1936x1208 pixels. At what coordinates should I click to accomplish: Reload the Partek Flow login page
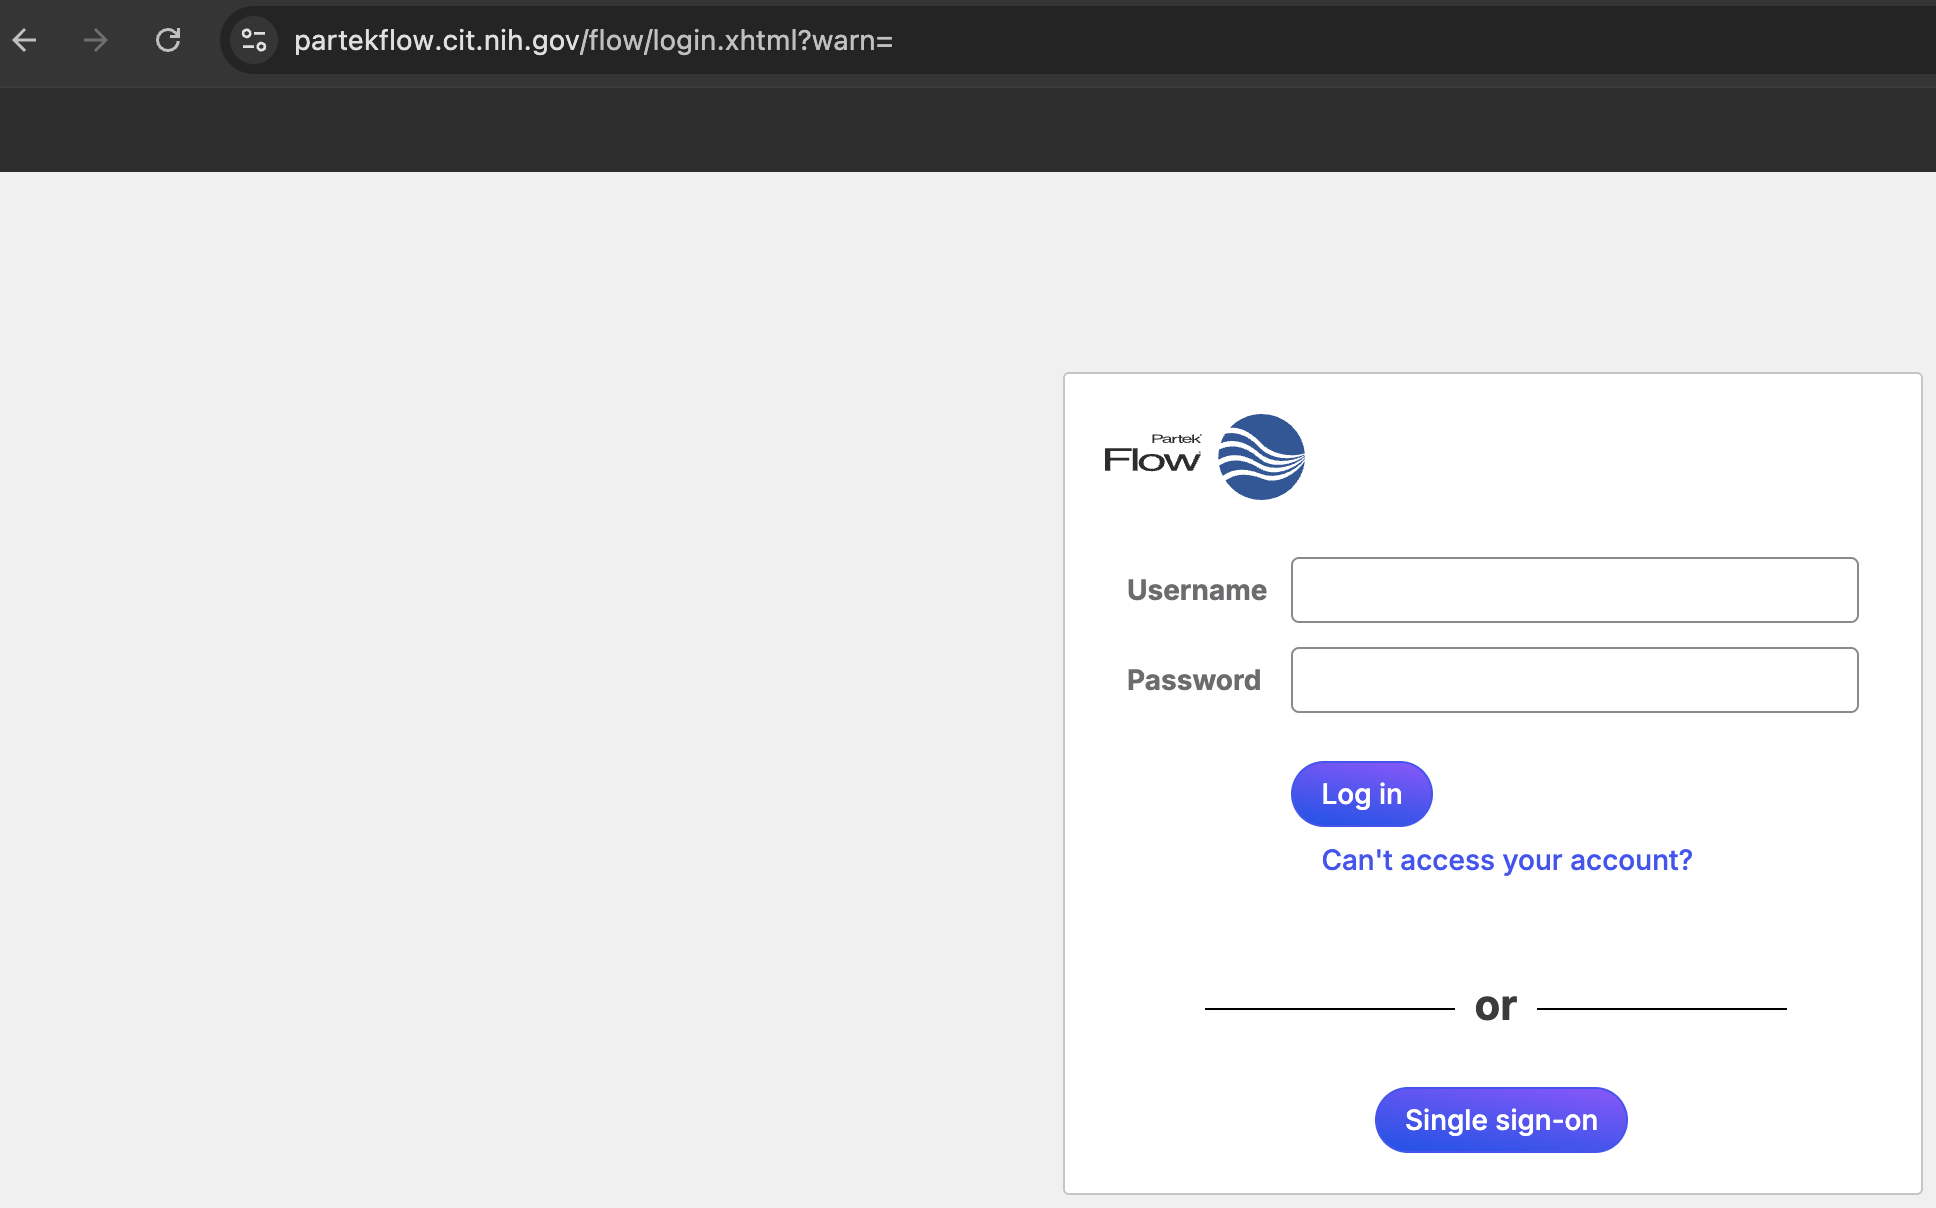click(168, 40)
